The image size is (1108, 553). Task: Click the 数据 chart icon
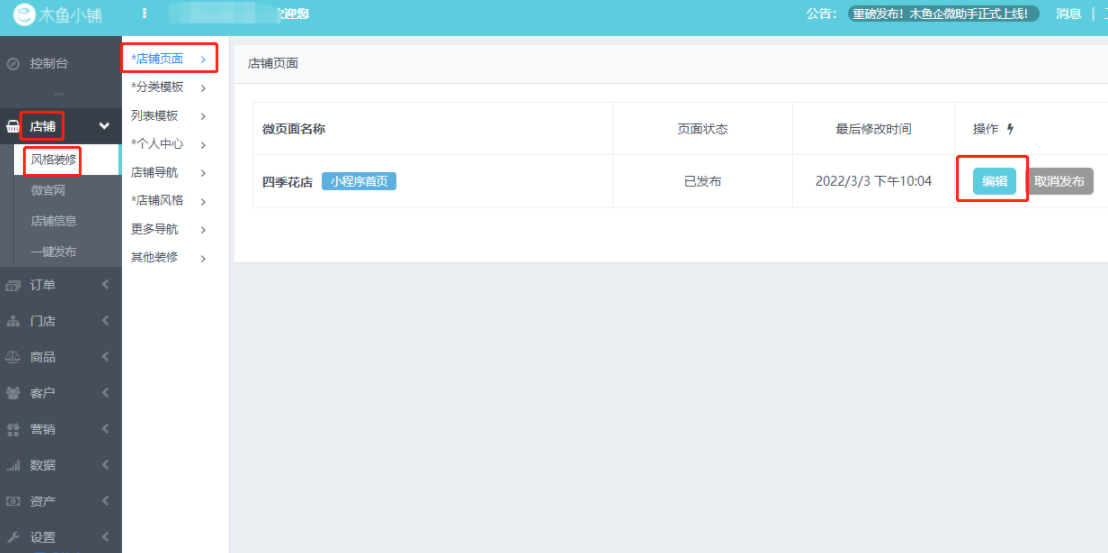click(x=13, y=465)
